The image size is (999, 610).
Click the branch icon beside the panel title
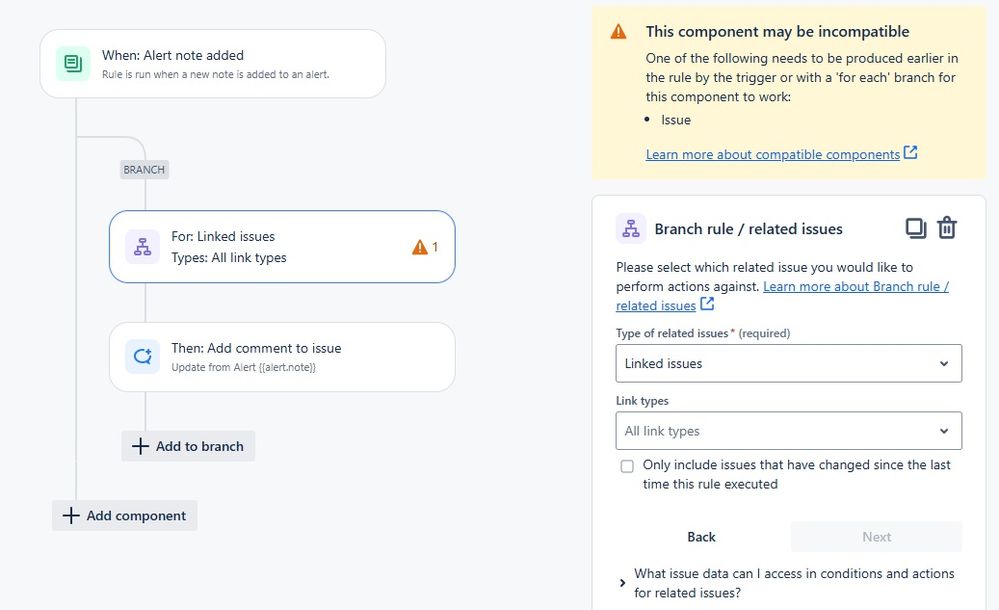[631, 229]
